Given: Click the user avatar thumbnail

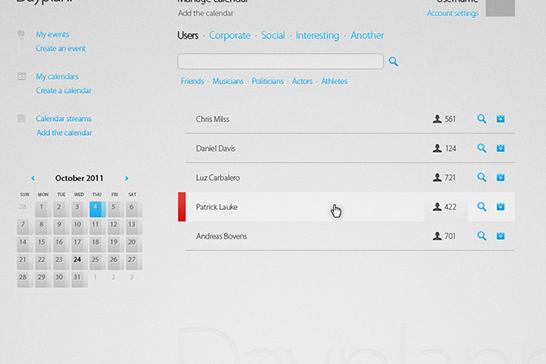Looking at the screenshot, I should point(500,8).
